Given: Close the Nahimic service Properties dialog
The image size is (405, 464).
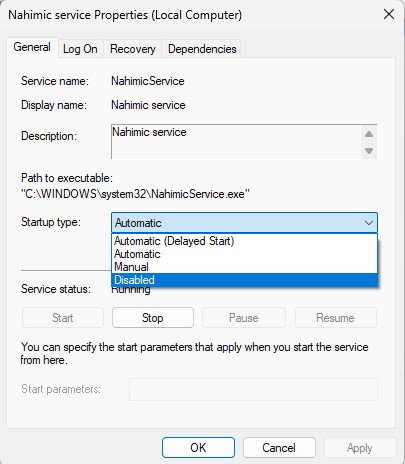Looking at the screenshot, I should (x=389, y=15).
